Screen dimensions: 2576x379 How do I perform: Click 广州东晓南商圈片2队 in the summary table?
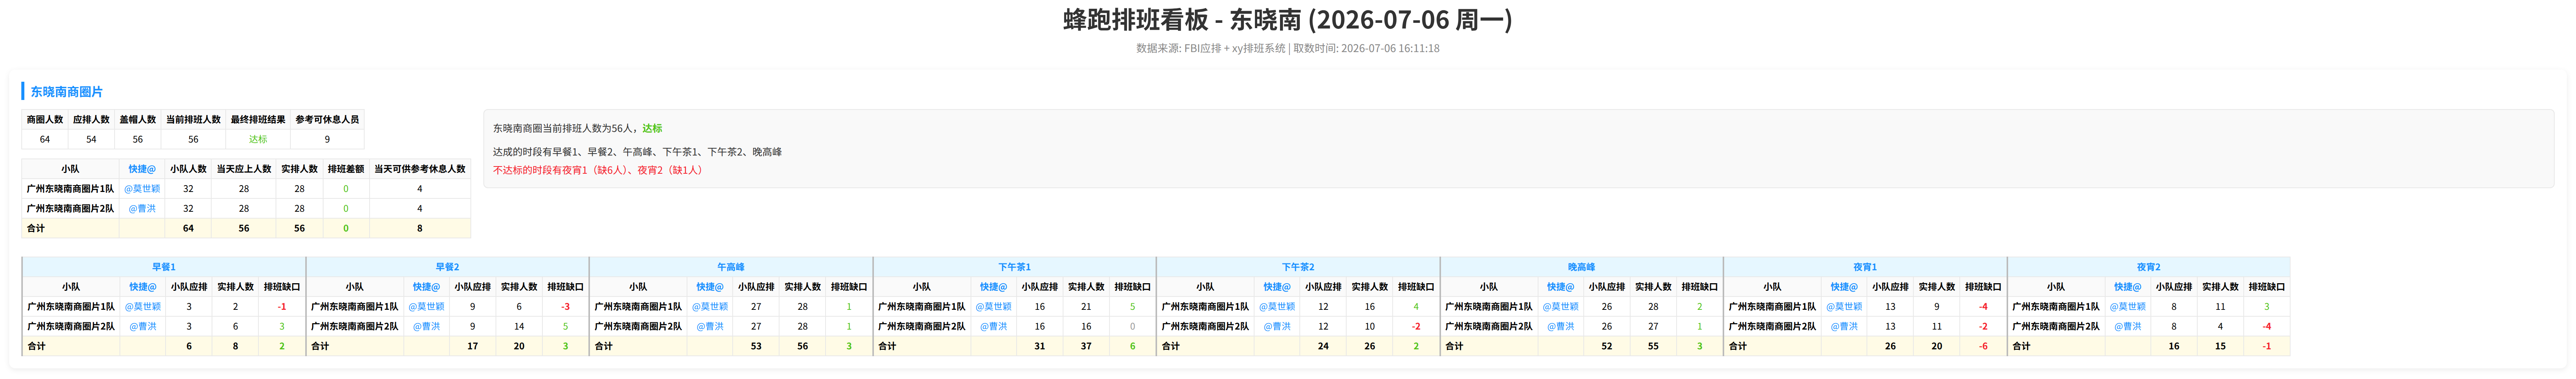tap(70, 209)
